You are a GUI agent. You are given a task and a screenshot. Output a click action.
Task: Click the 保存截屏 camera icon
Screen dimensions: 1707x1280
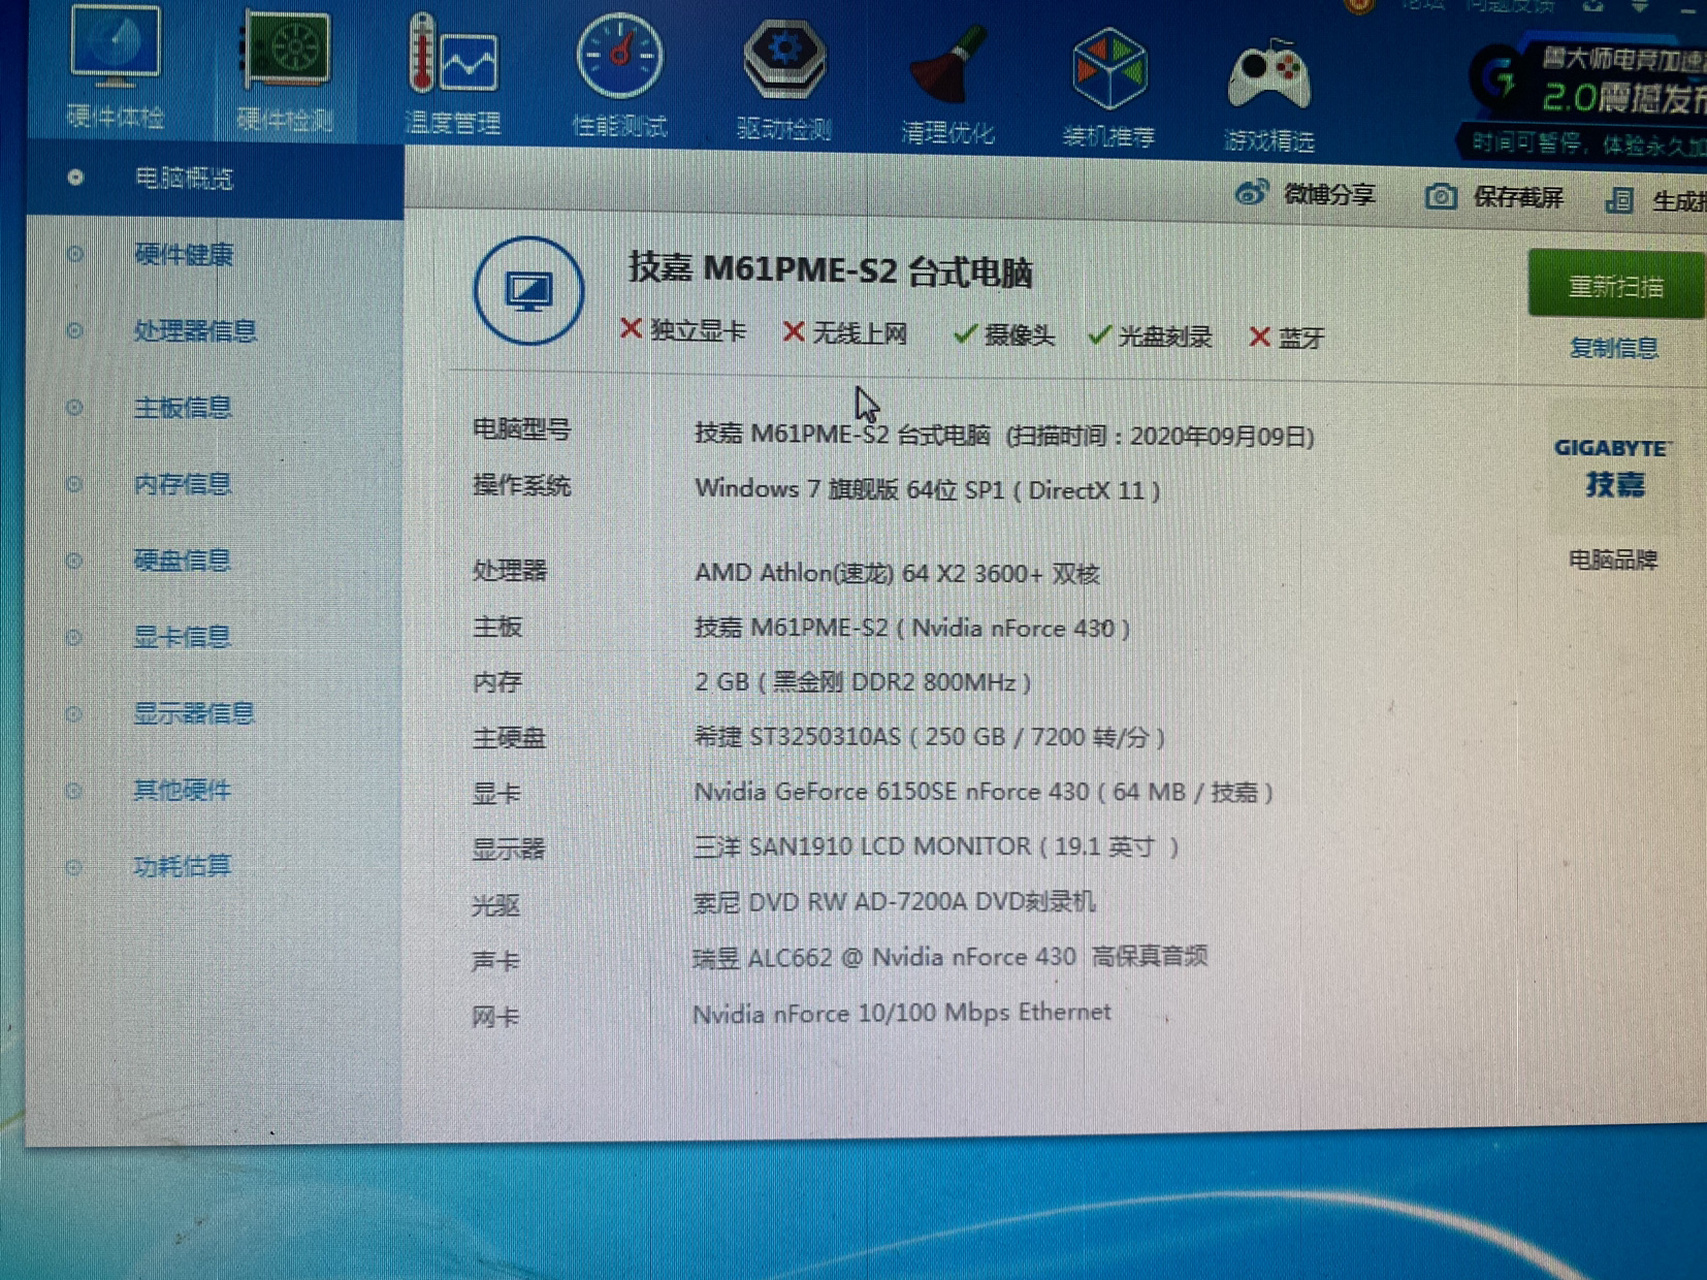1440,196
